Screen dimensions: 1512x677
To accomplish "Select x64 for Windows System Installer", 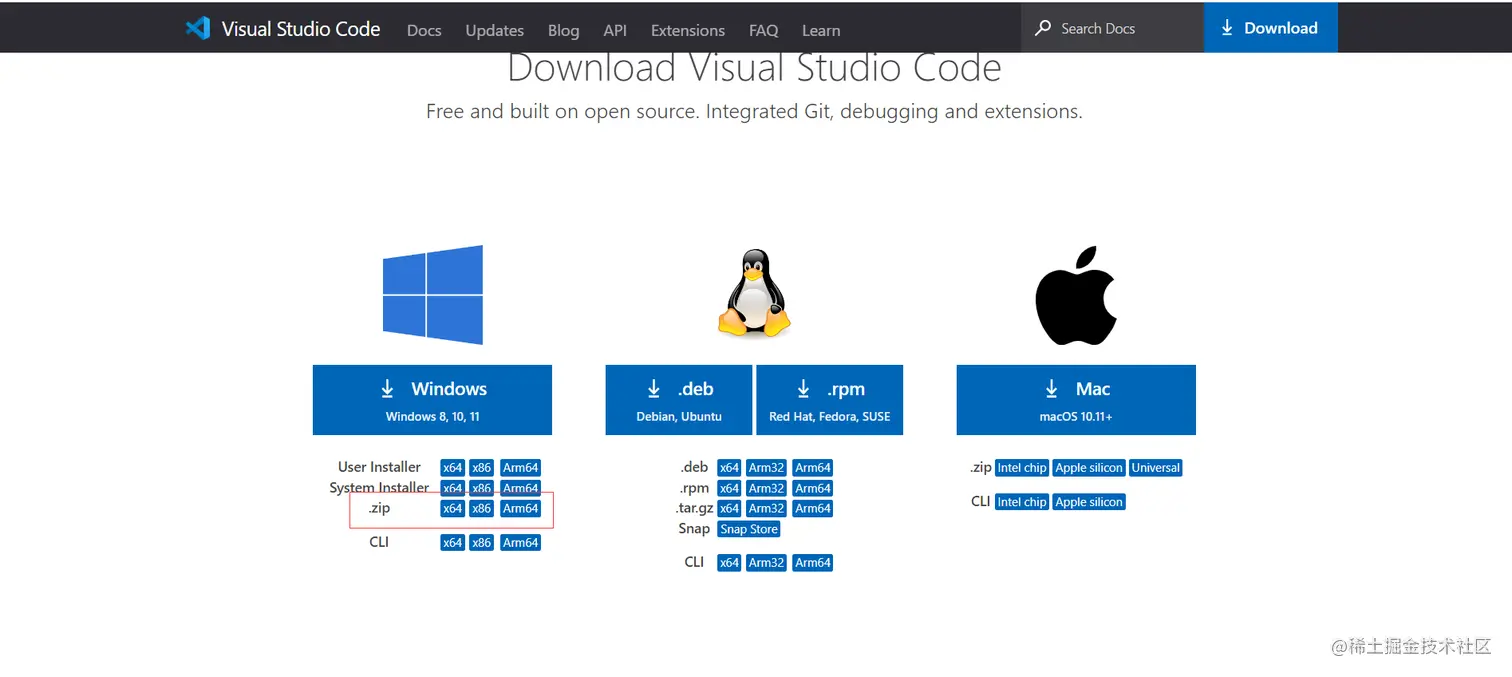I will coord(453,488).
